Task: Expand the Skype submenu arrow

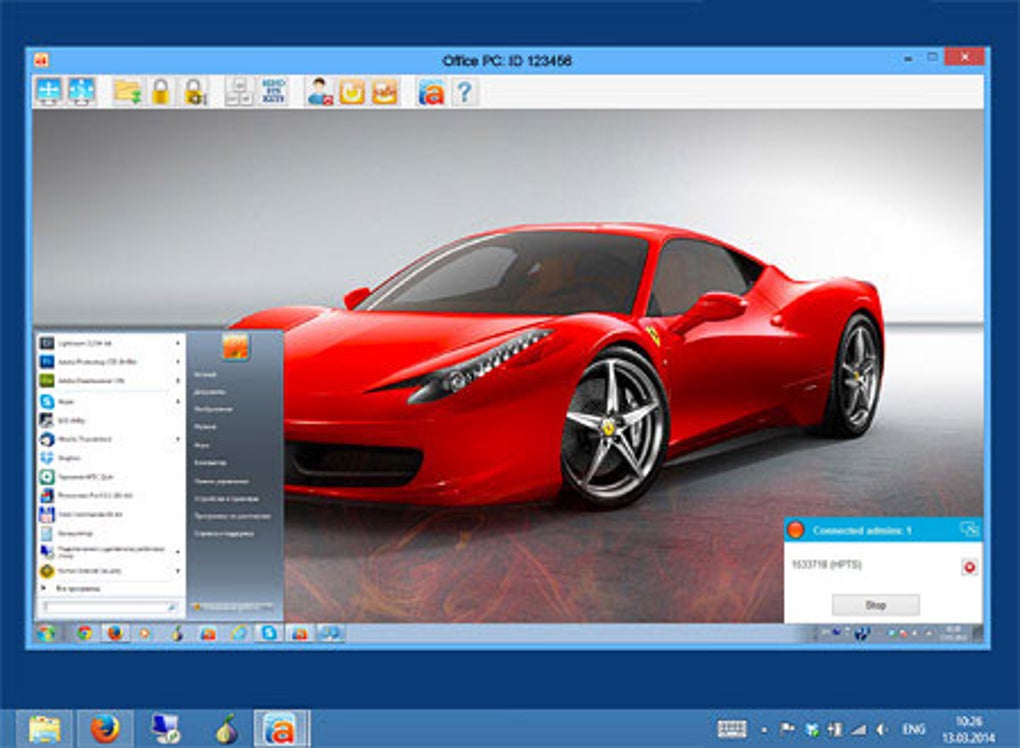Action: click(178, 401)
